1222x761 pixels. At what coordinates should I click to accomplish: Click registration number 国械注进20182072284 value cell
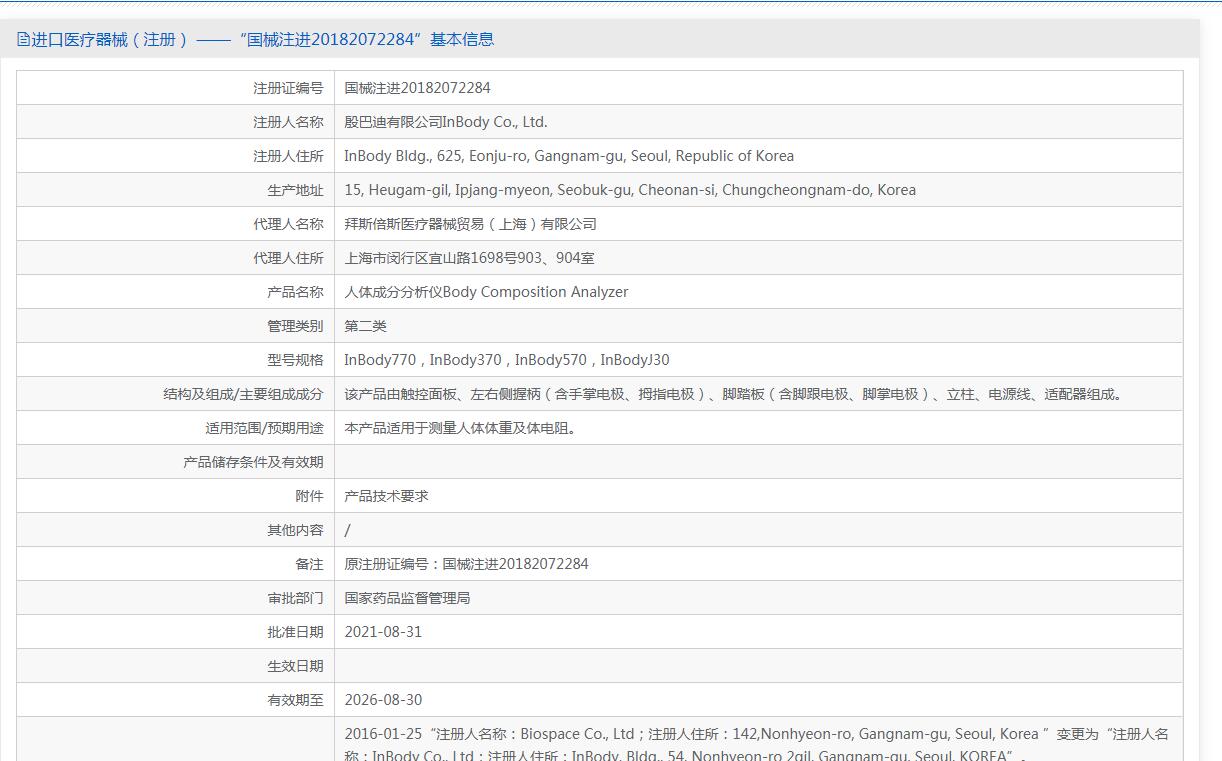(417, 88)
